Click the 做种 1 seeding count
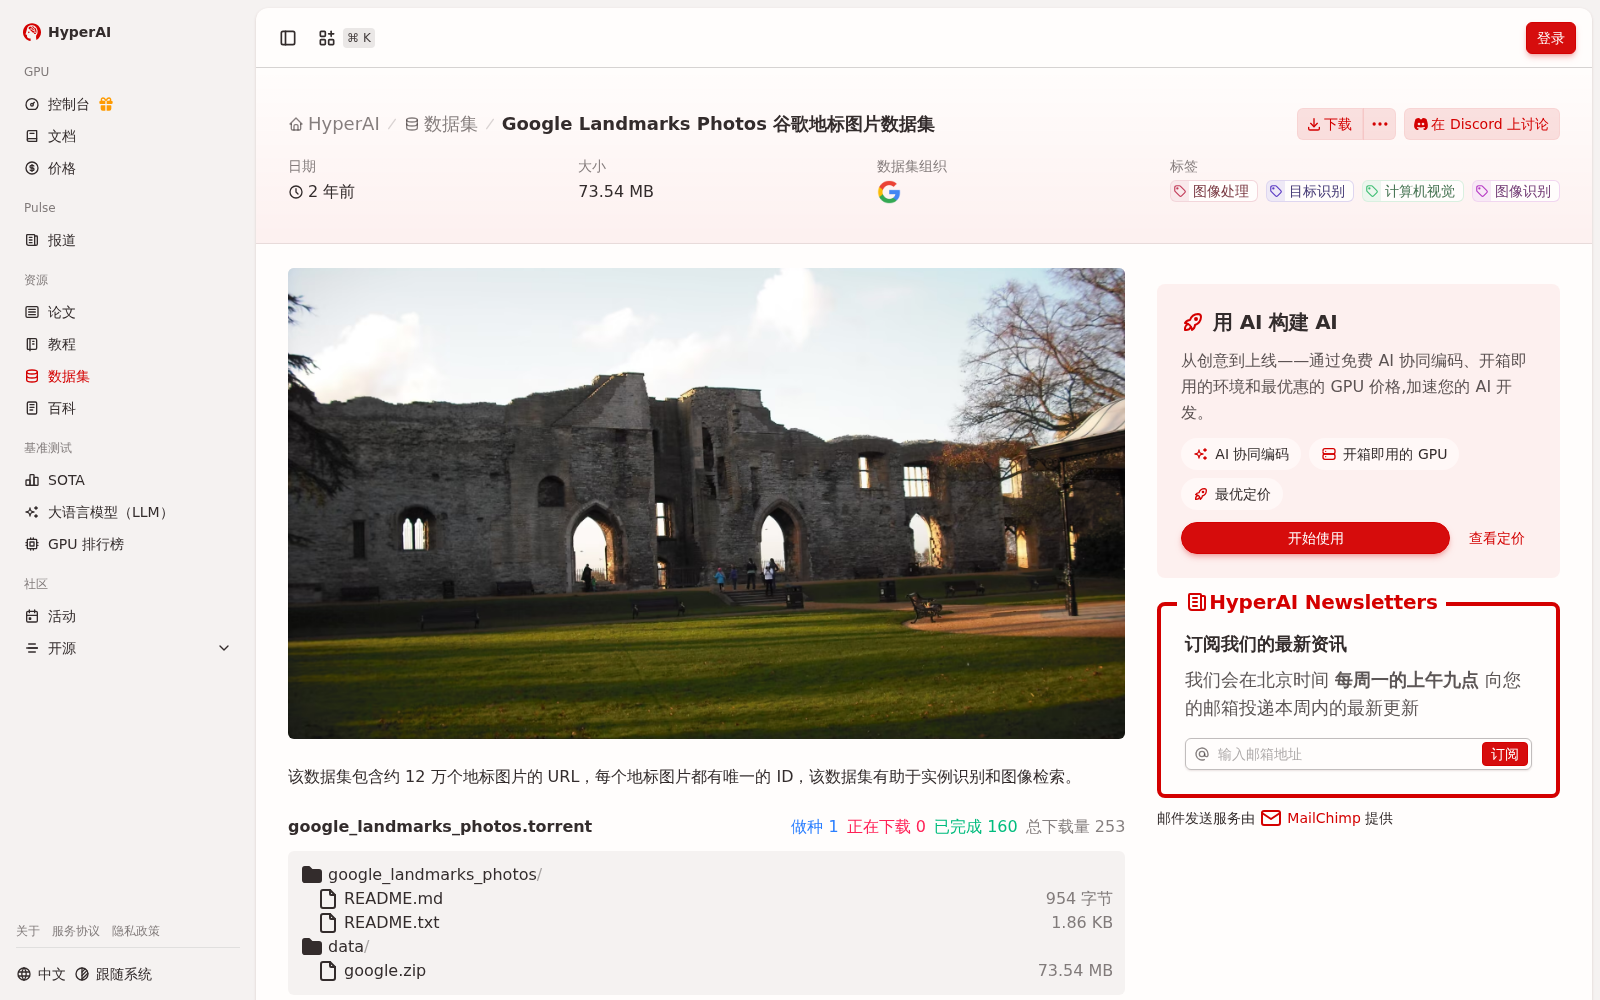1600x1000 pixels. point(814,826)
